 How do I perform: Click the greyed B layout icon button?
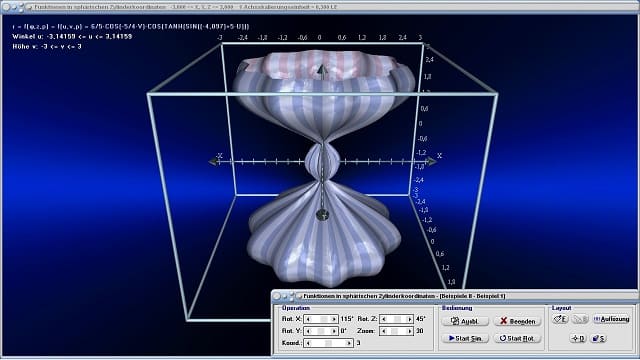pyautogui.click(x=580, y=319)
